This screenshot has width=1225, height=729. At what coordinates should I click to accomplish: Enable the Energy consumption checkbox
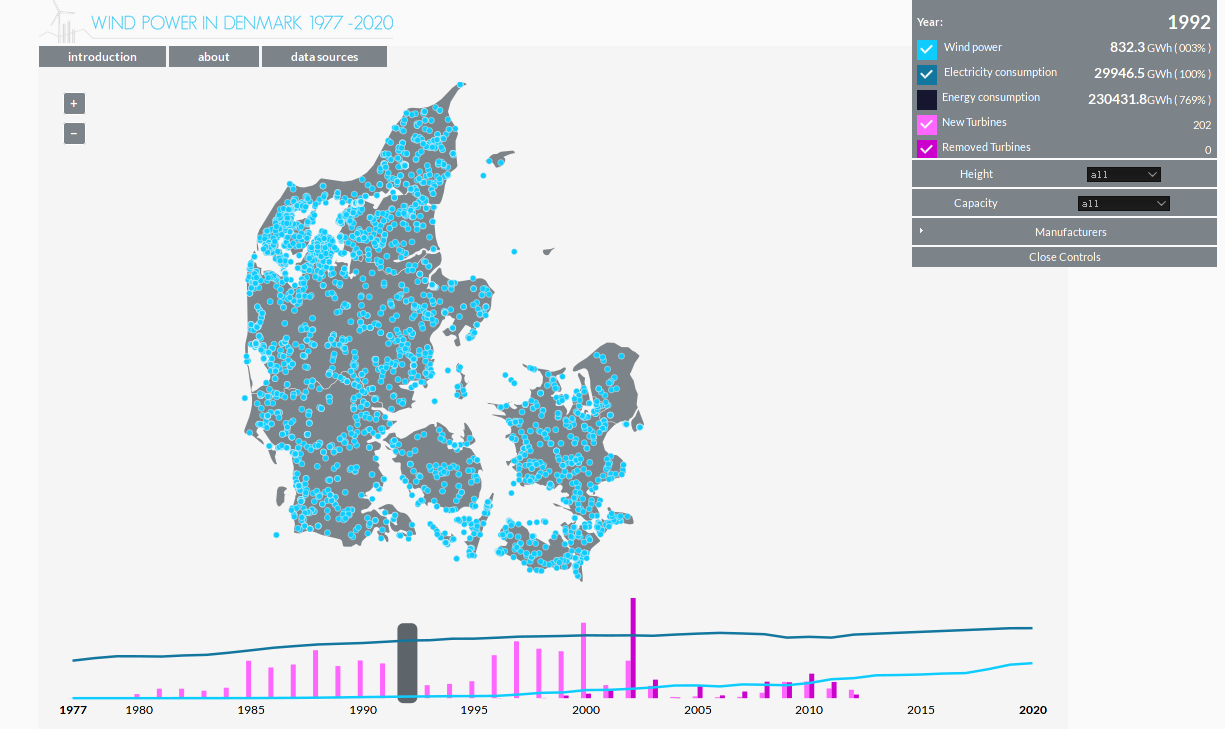(x=927, y=99)
